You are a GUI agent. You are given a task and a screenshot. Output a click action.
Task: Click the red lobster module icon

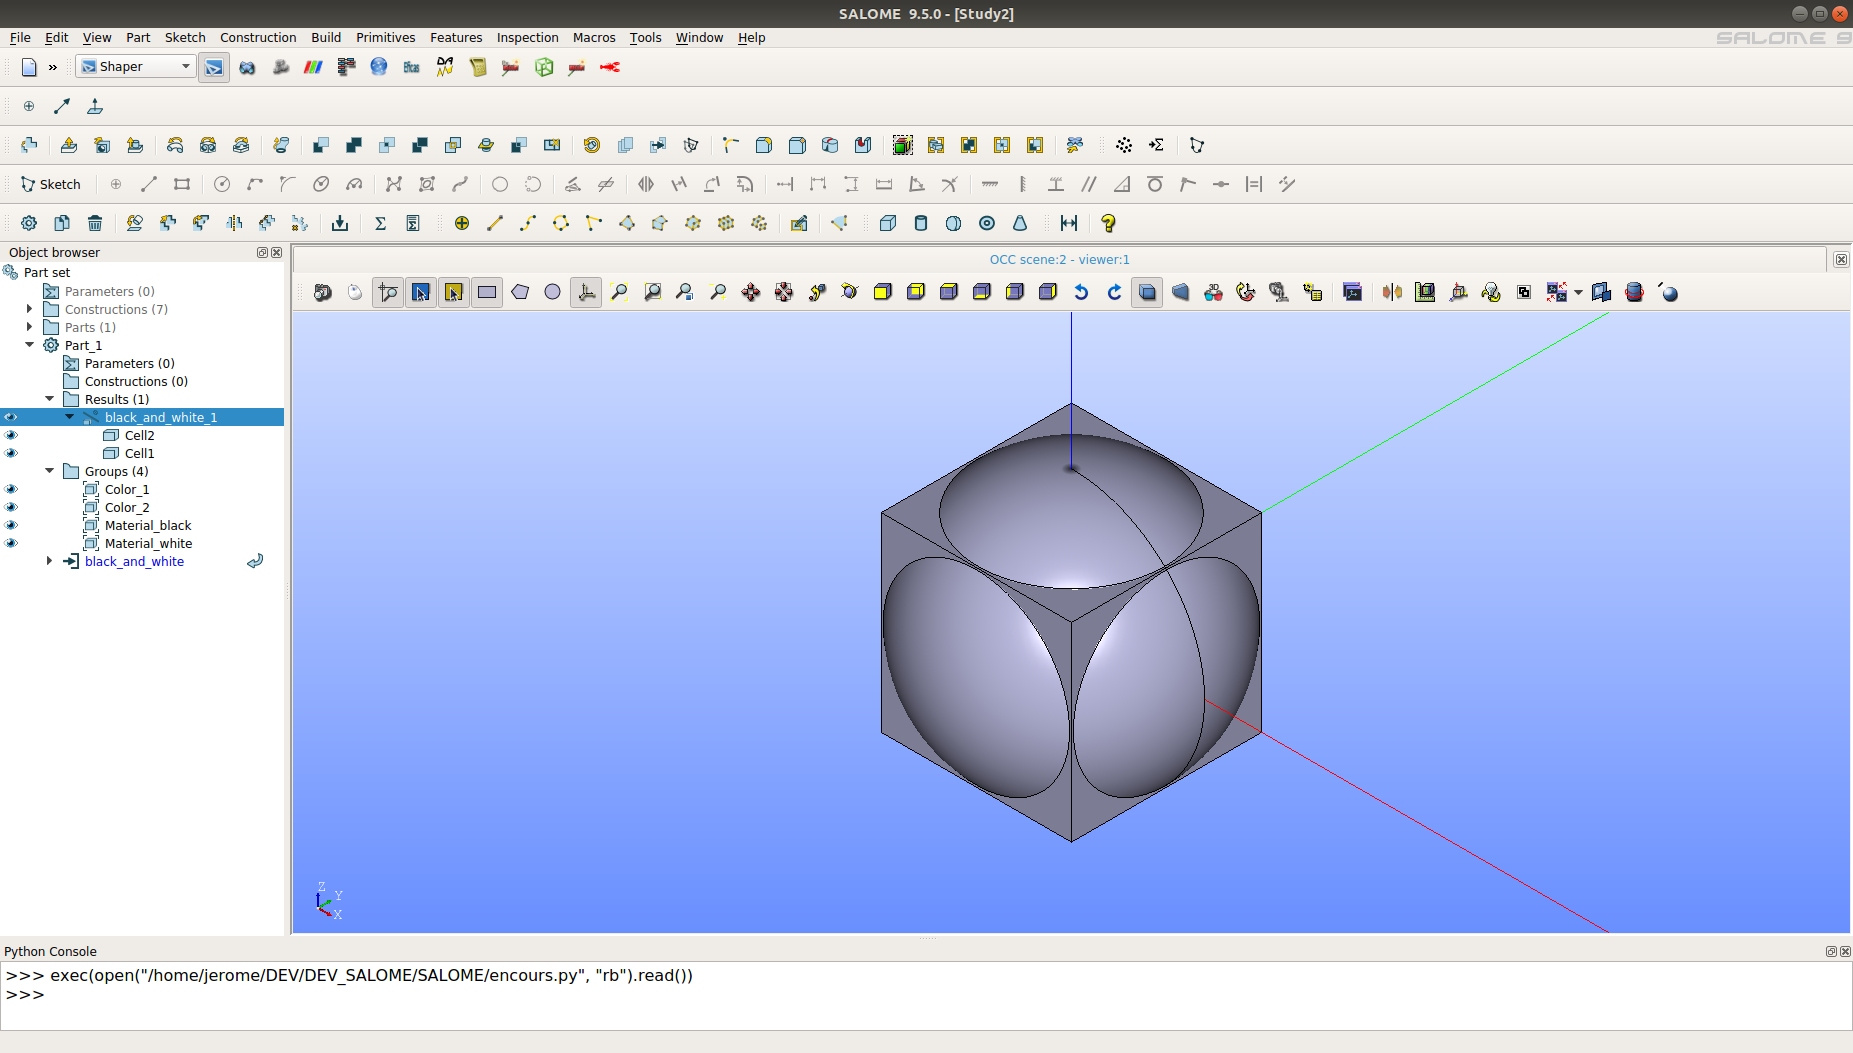(x=610, y=67)
